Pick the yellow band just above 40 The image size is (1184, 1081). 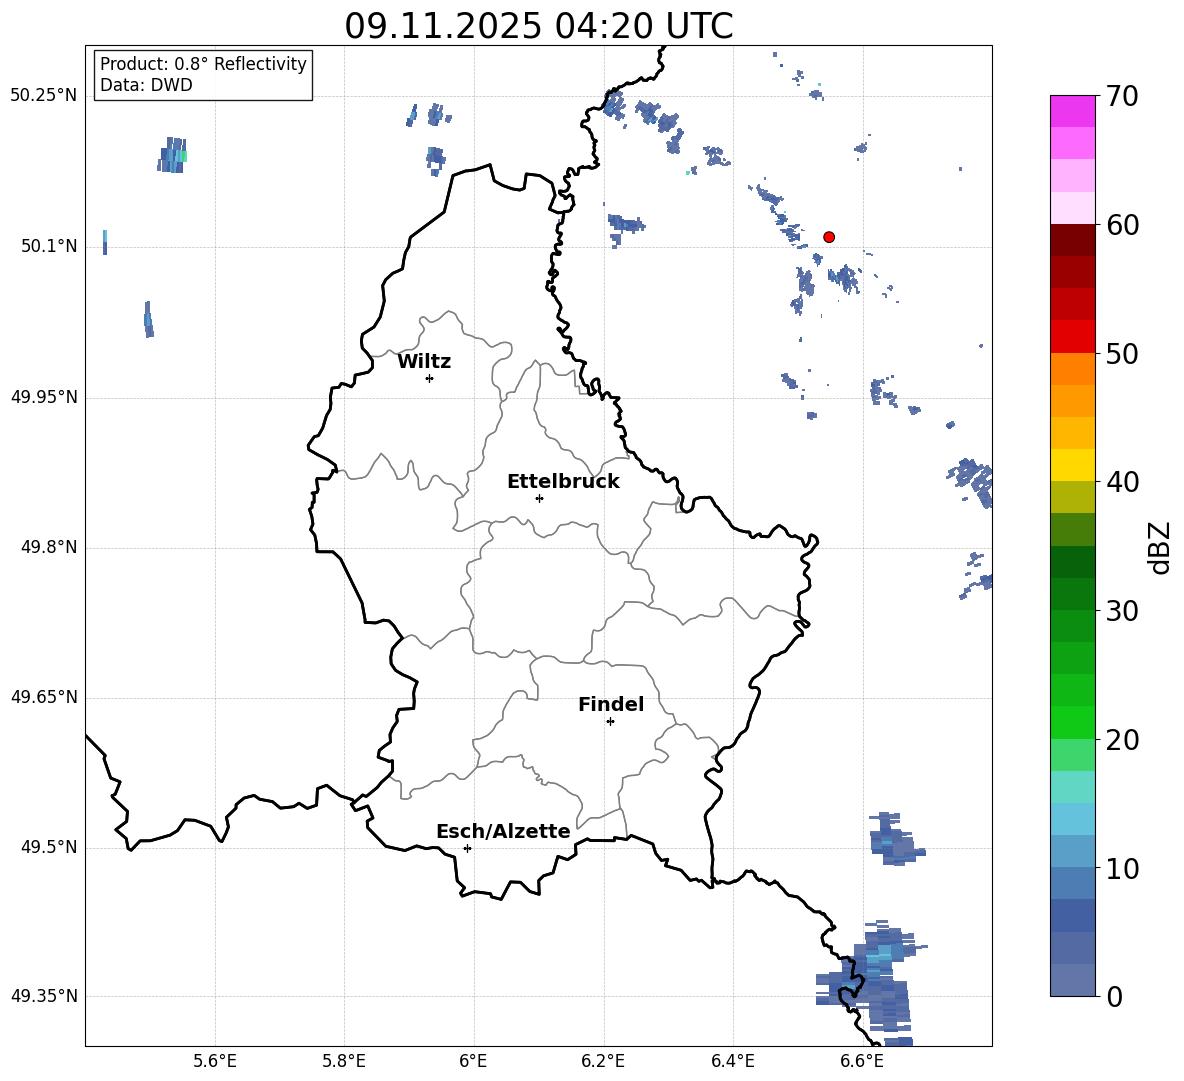click(x=1073, y=465)
